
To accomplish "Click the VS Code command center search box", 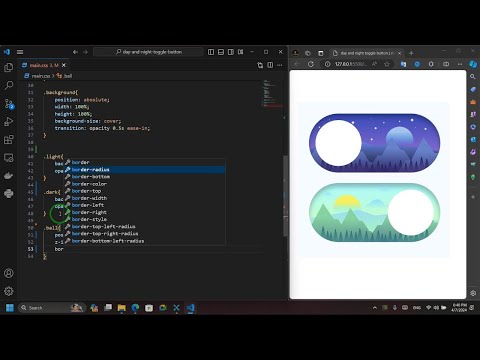I will click(148, 52).
